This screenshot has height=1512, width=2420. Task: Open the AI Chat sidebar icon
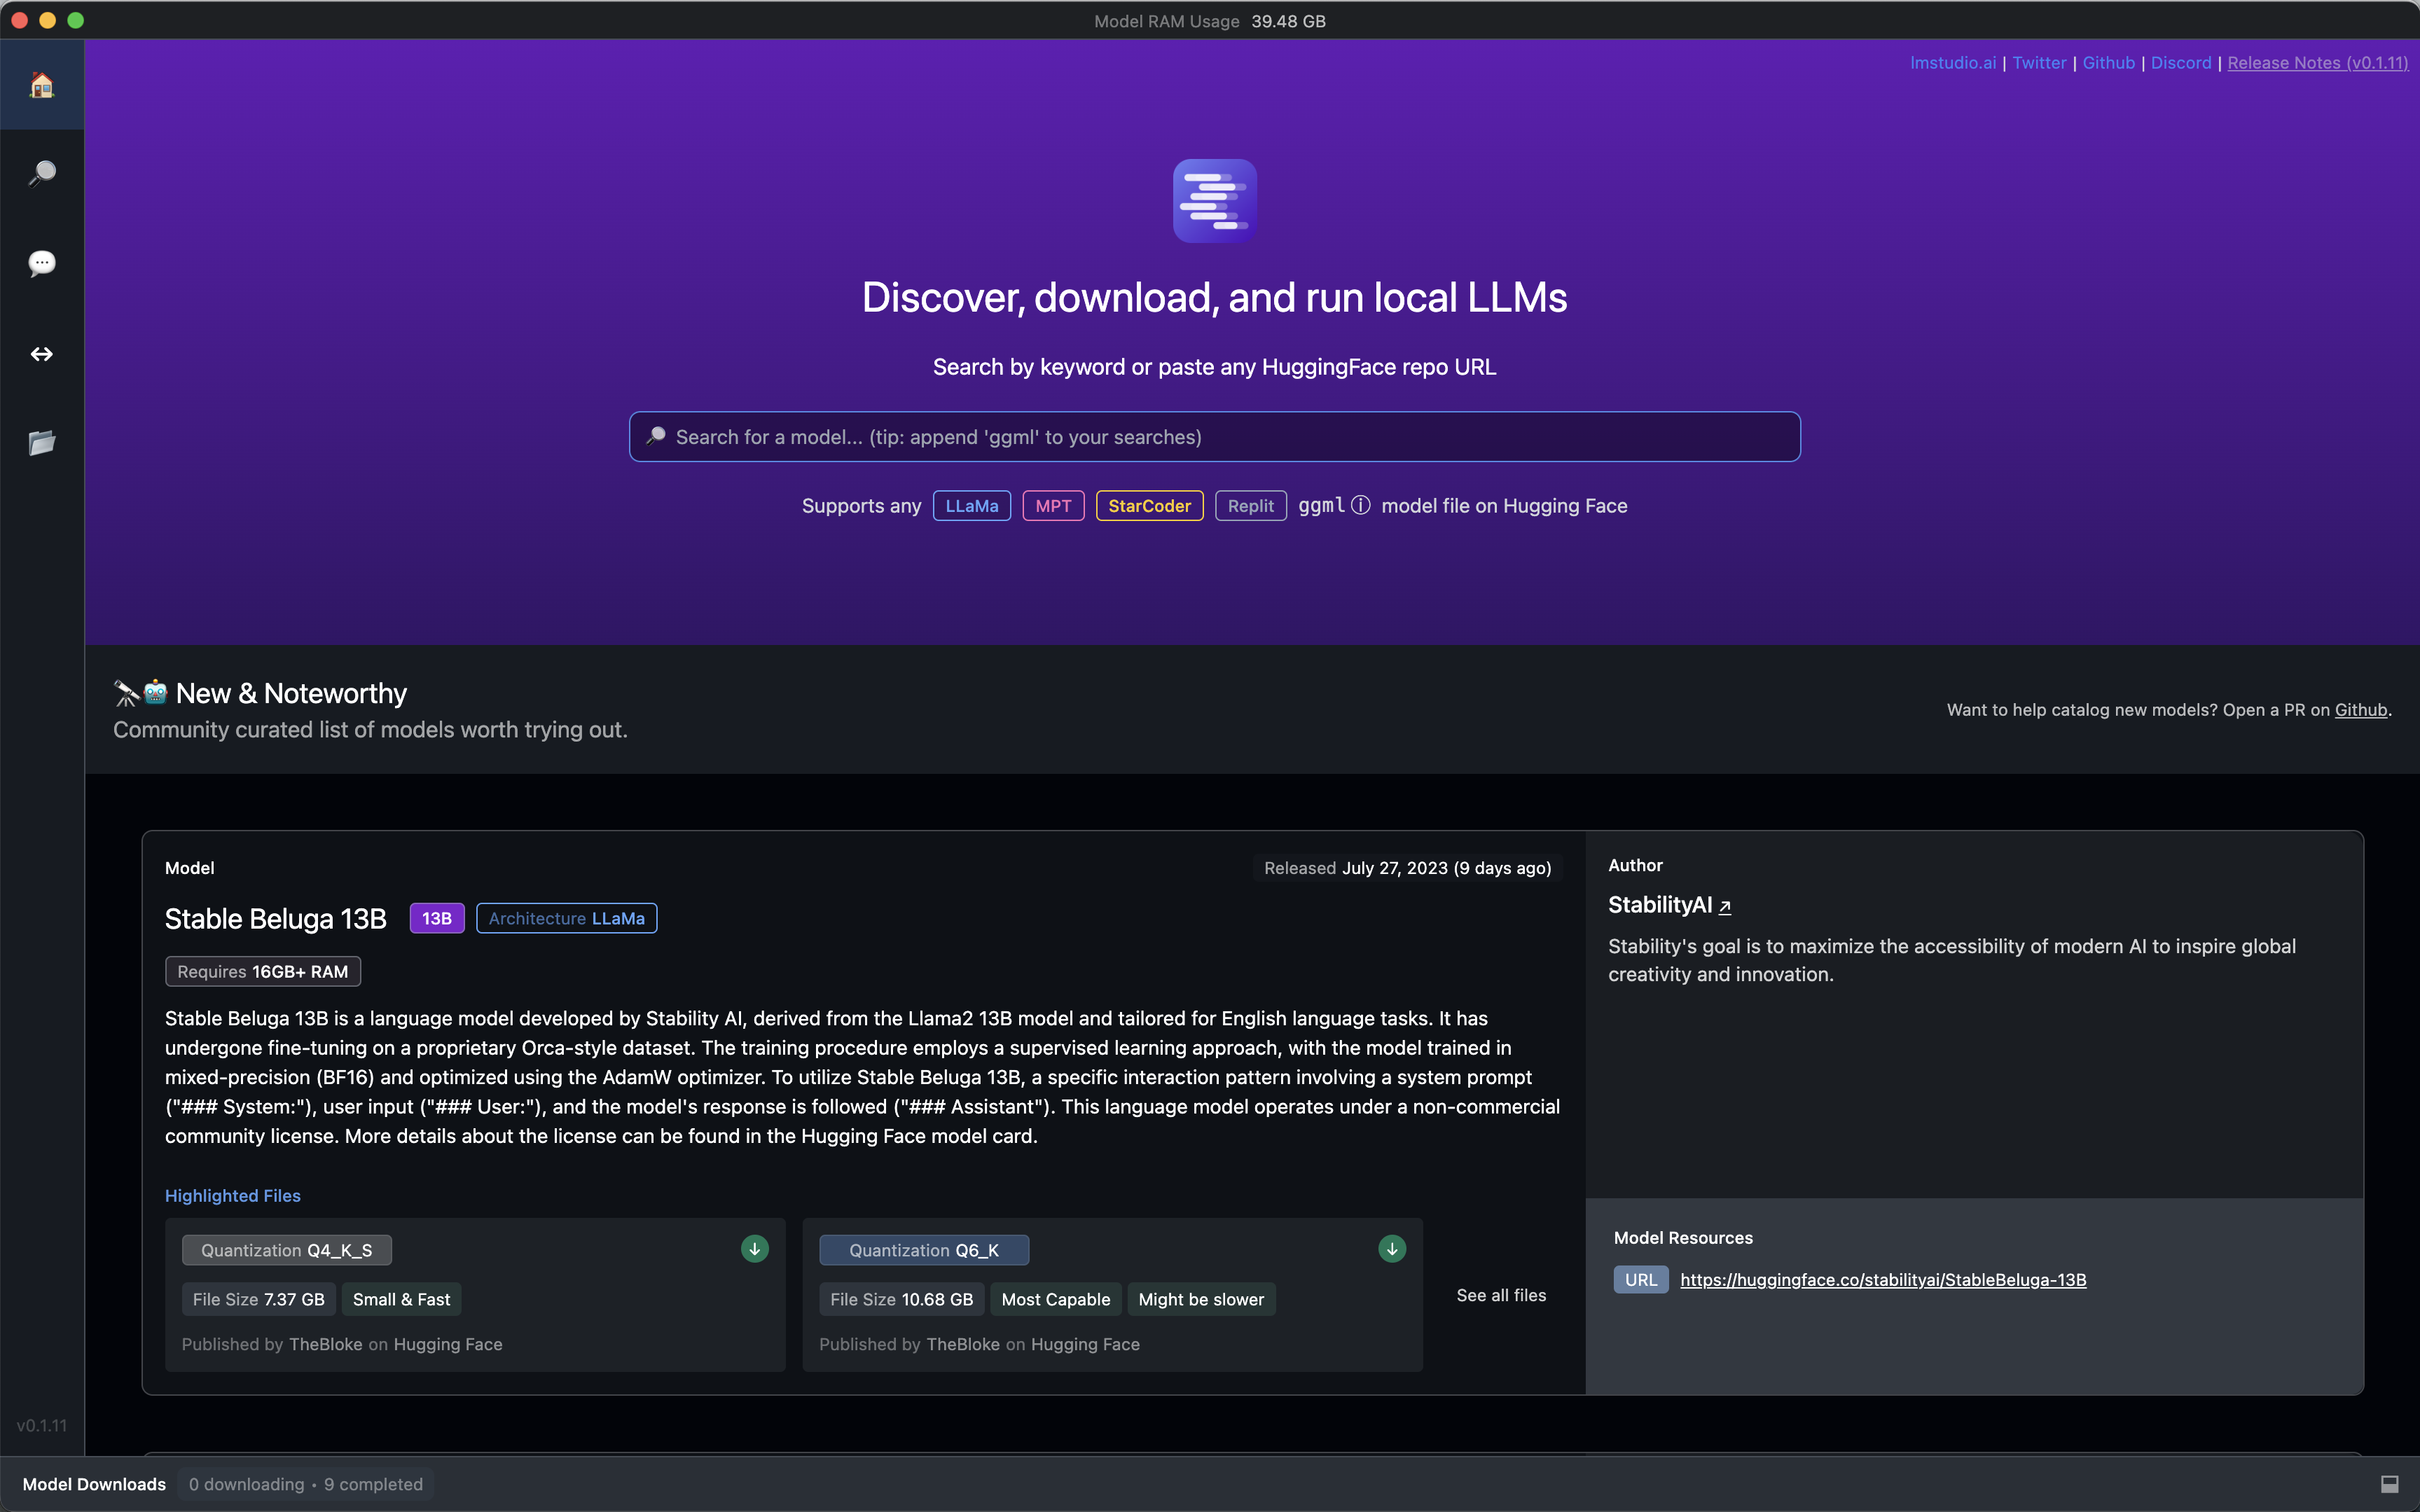(x=42, y=263)
